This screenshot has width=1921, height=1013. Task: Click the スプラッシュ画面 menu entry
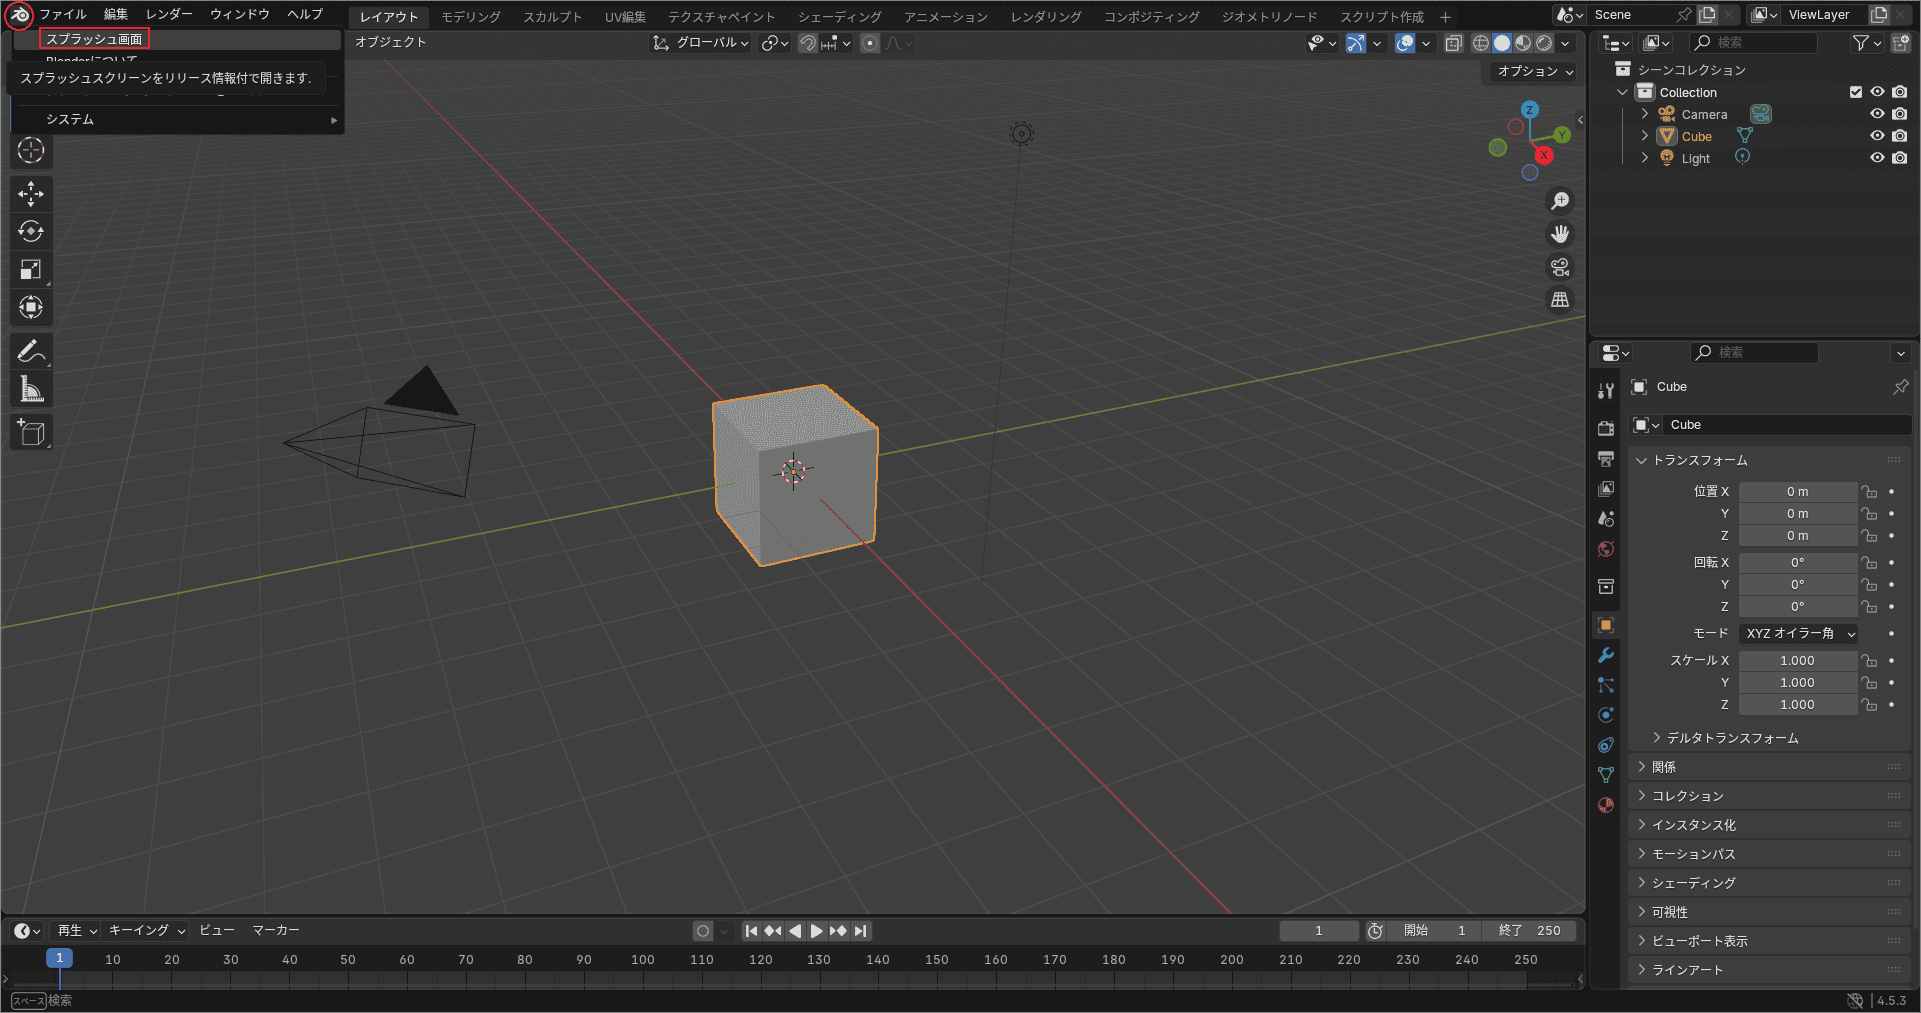click(x=94, y=39)
